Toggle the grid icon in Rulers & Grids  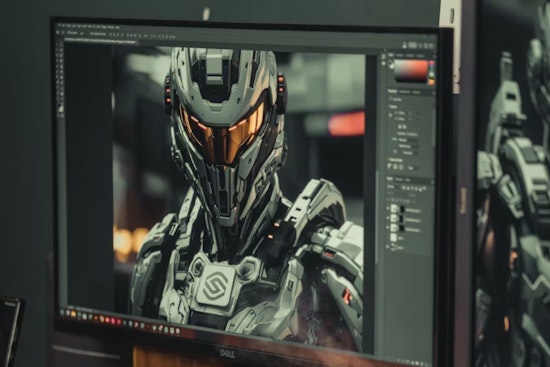pos(395,166)
